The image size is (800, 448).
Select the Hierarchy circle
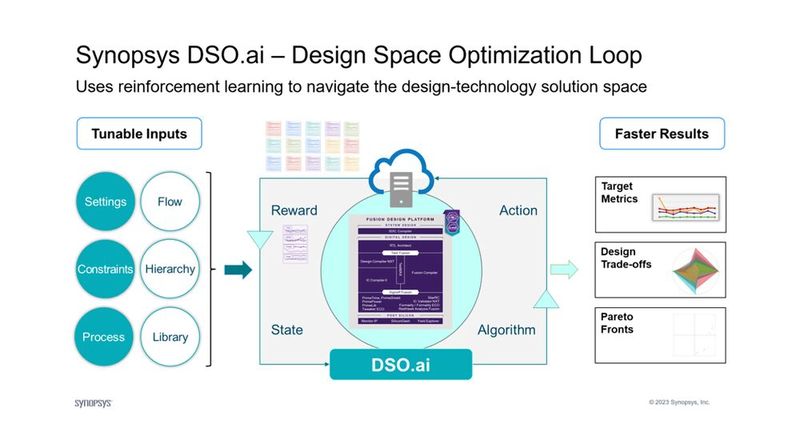[170, 269]
